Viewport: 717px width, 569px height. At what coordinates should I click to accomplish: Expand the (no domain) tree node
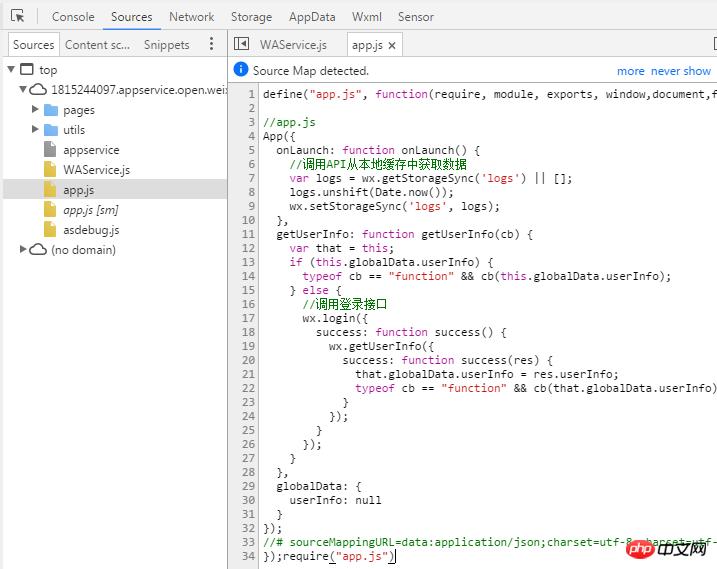tap(23, 249)
